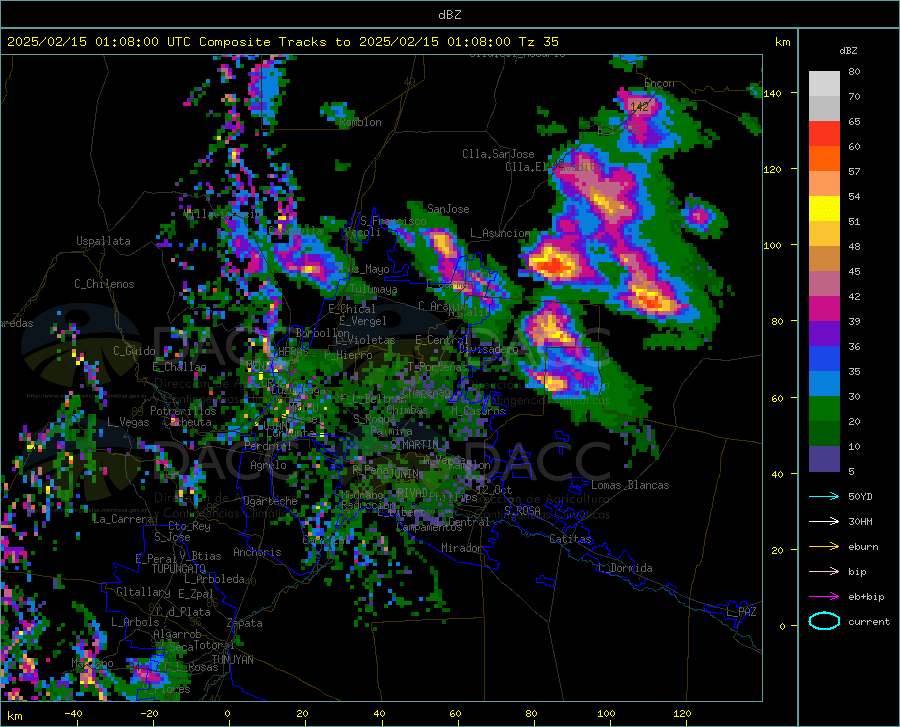Click the Catitas place label
This screenshot has height=727, width=900.
pos(571,539)
